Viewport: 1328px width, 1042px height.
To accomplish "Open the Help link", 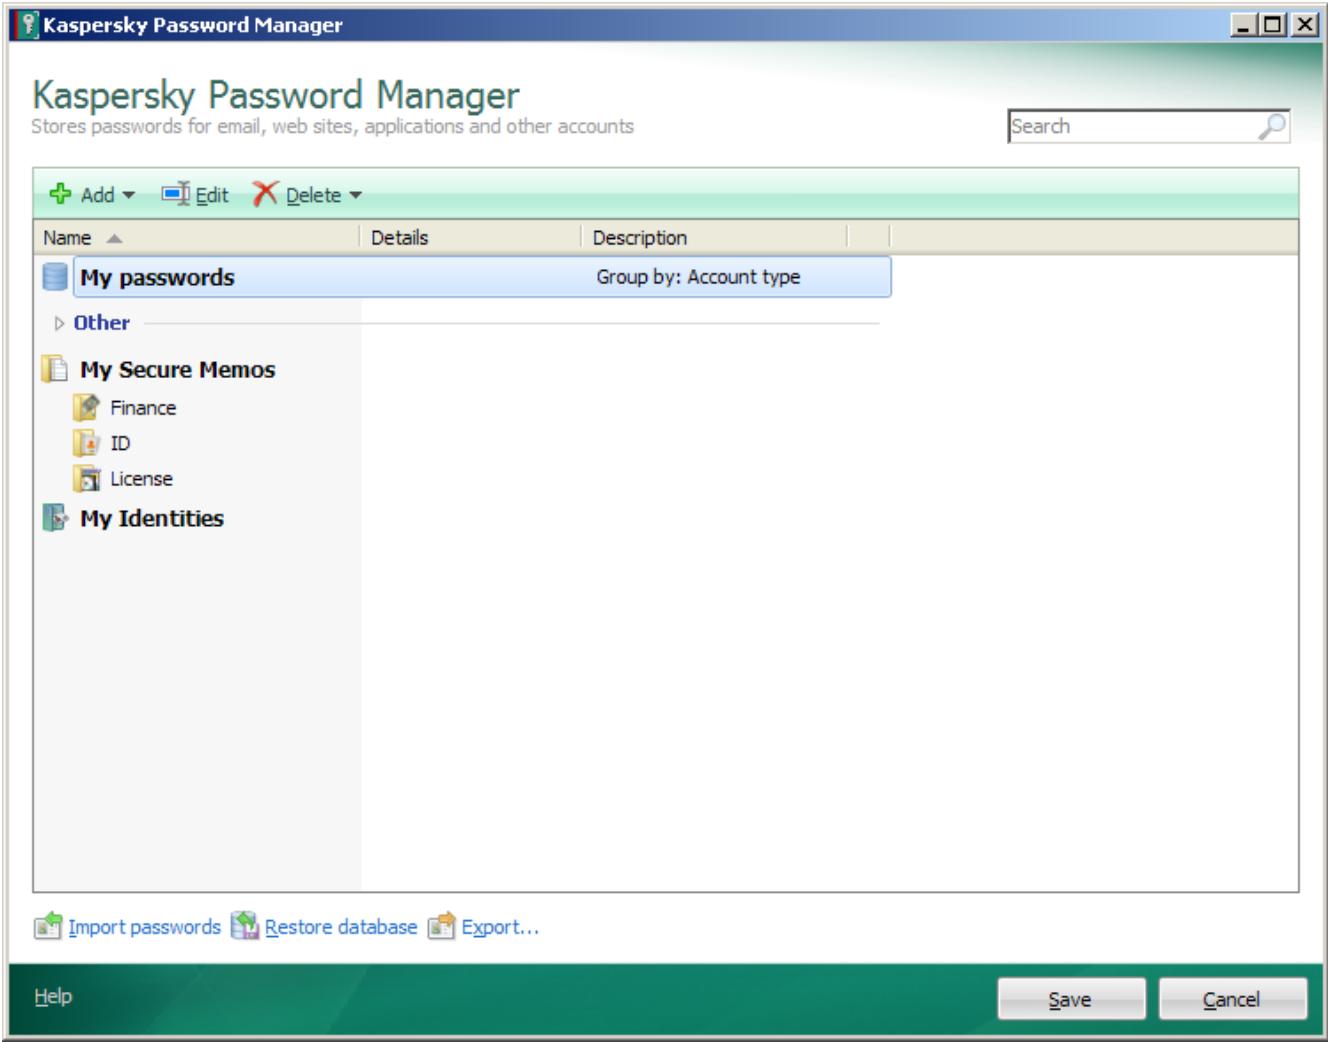I will (x=53, y=996).
